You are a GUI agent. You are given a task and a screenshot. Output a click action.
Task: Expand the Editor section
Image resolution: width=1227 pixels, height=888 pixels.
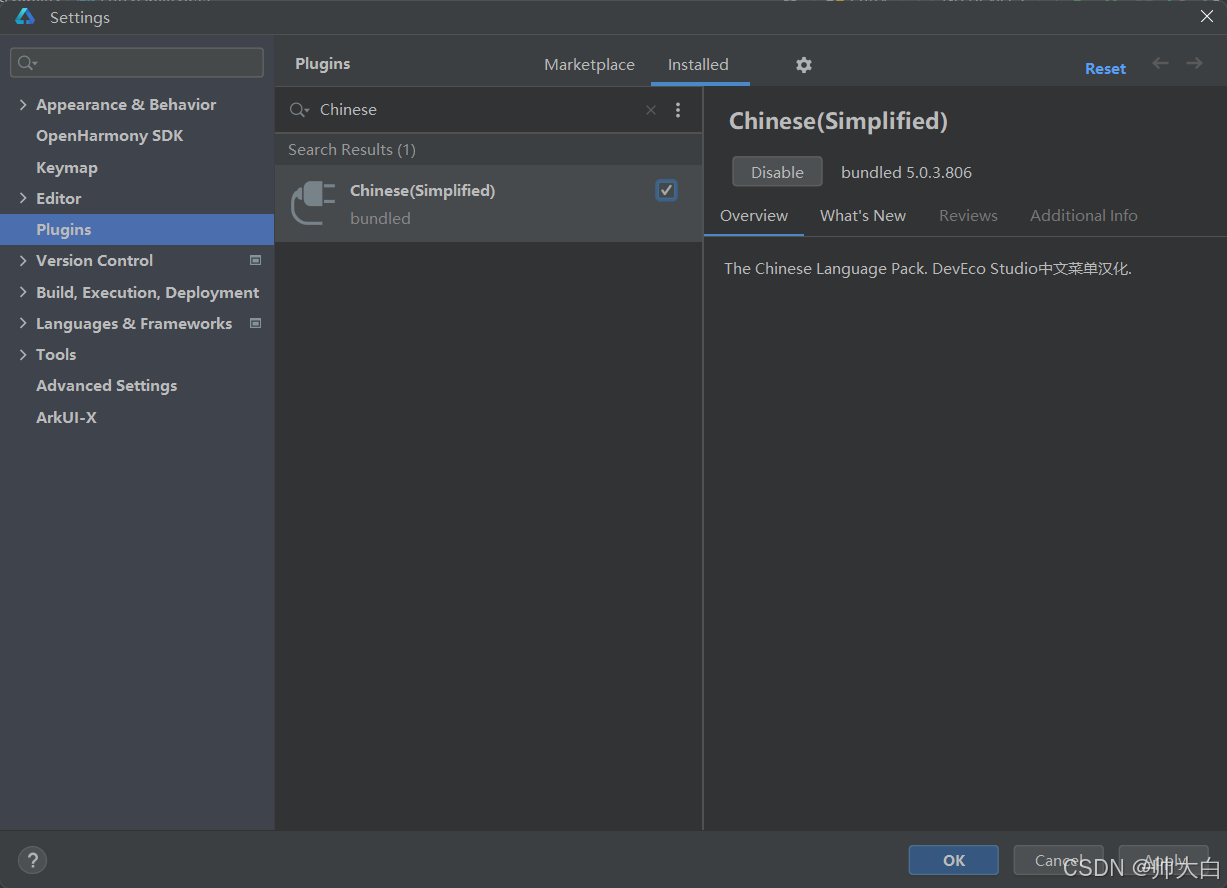coord(23,198)
